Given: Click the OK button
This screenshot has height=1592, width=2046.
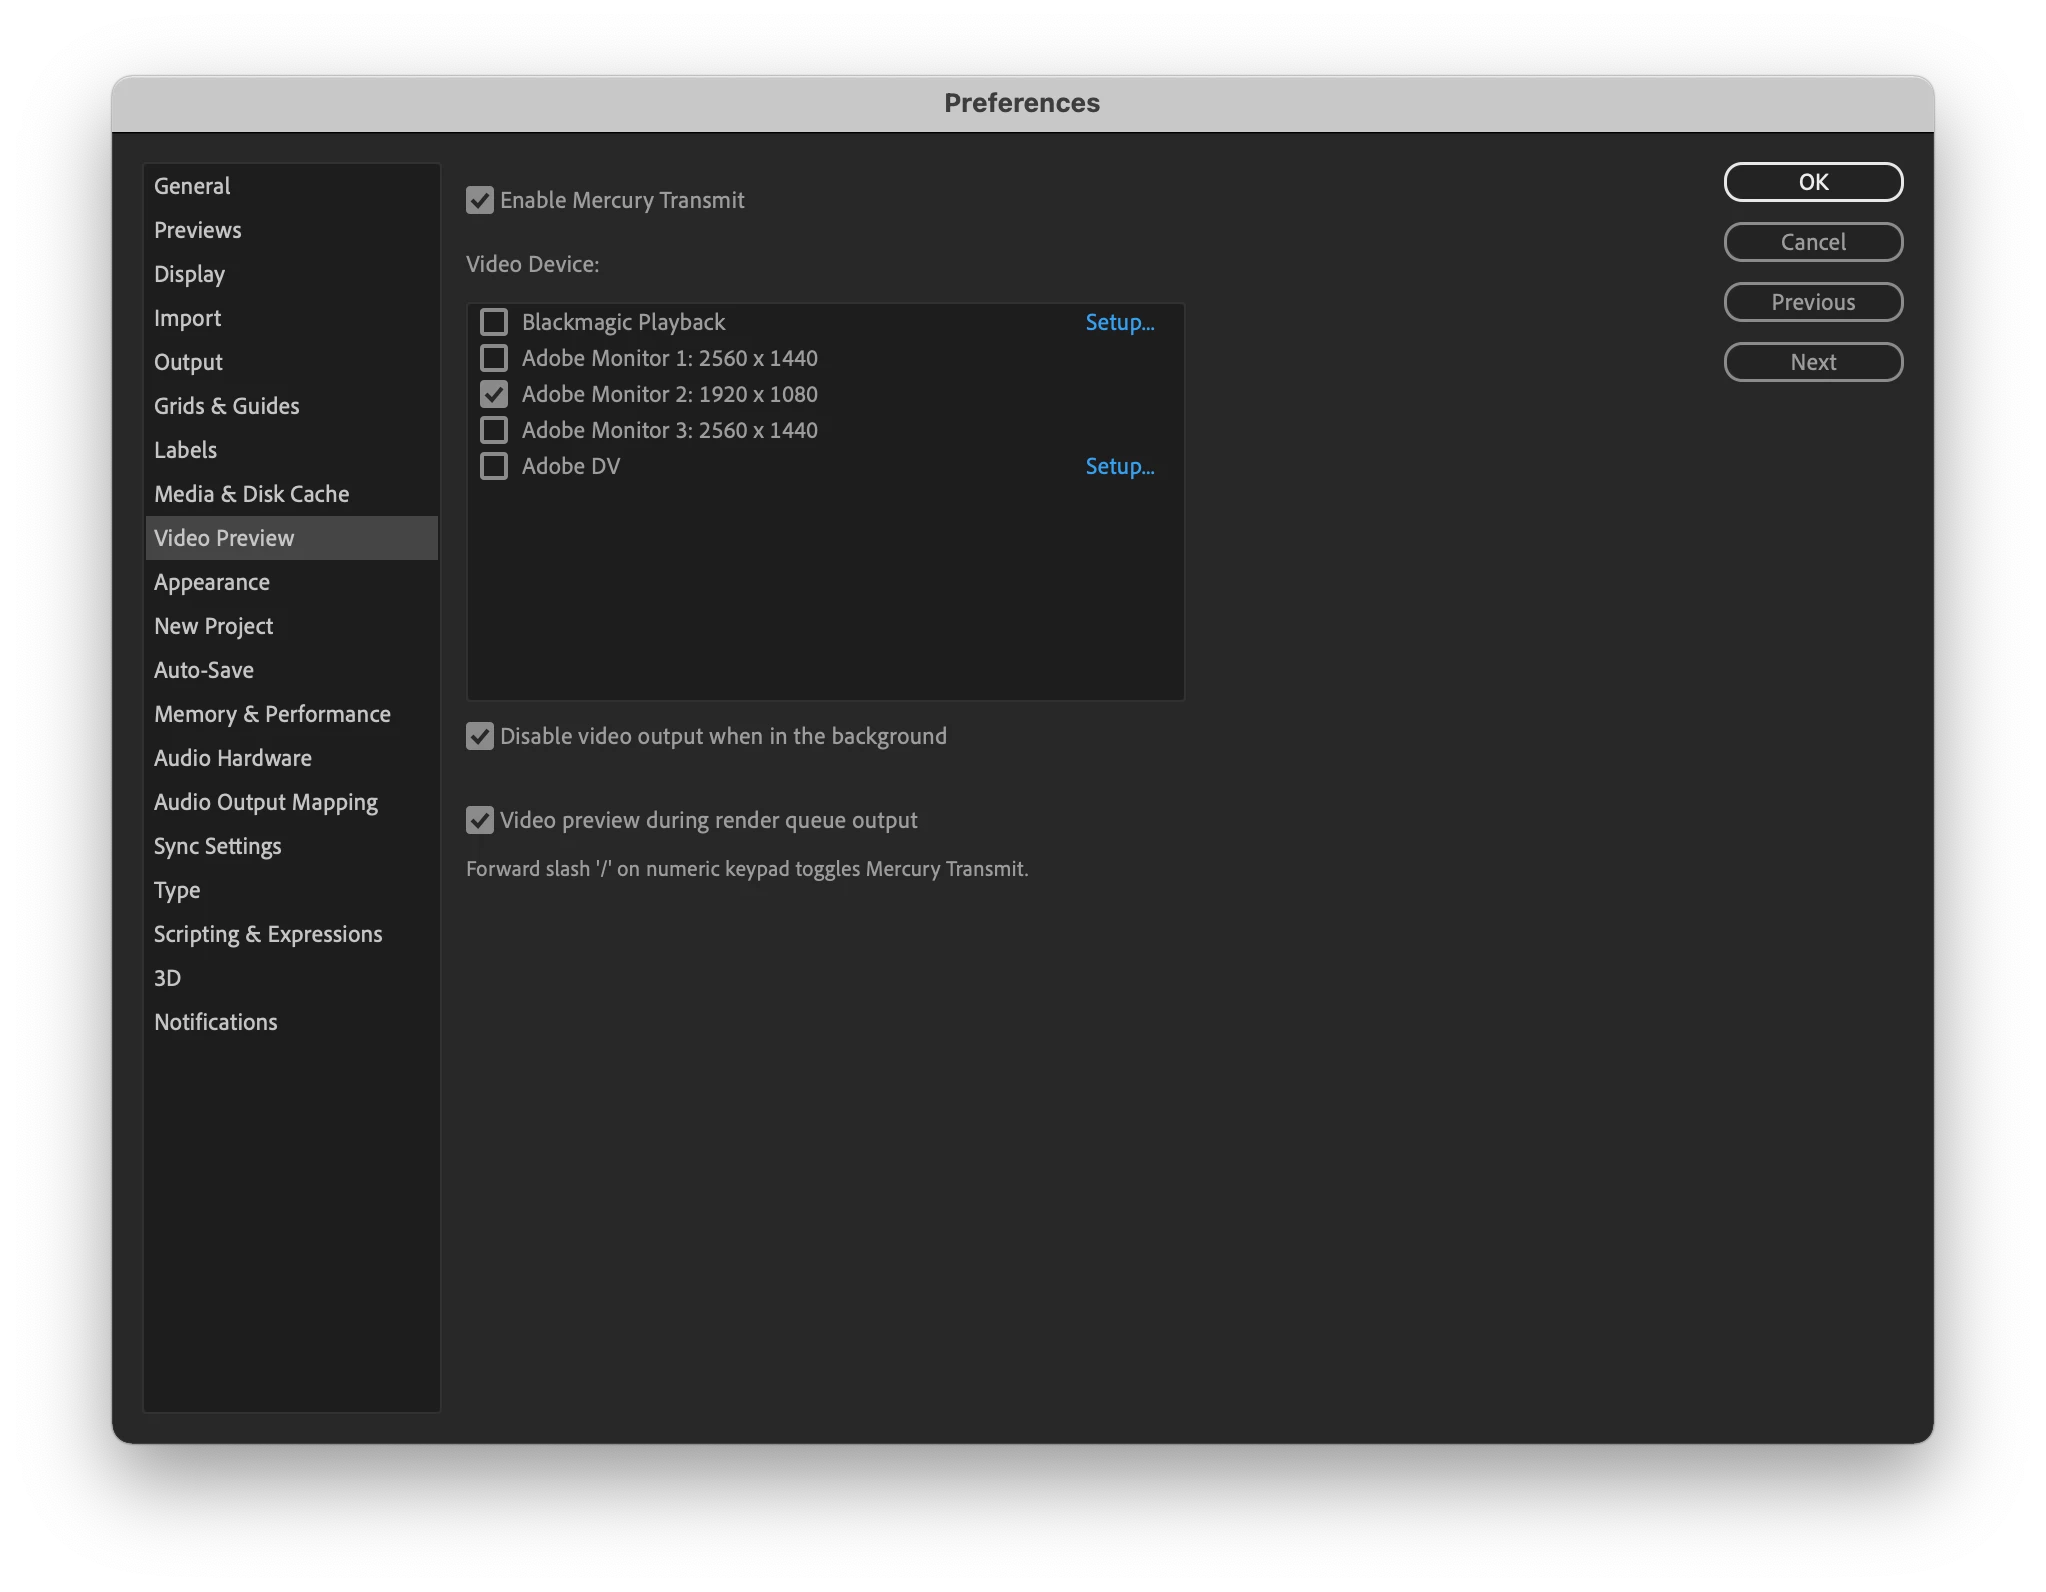Looking at the screenshot, I should [x=1812, y=182].
